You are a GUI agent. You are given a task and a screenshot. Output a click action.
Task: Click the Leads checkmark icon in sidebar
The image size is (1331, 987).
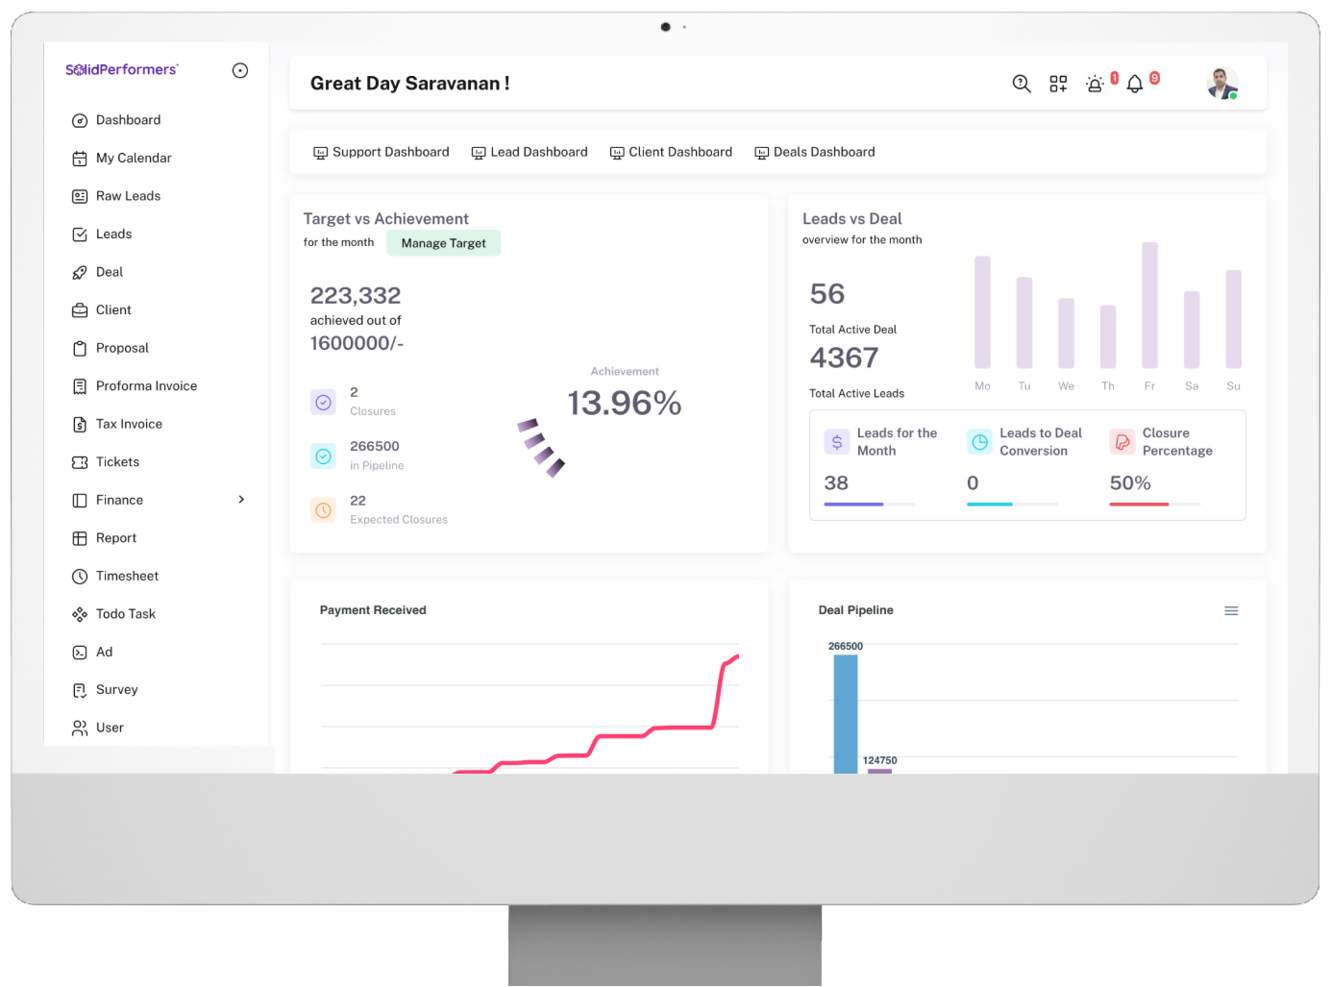pos(80,234)
